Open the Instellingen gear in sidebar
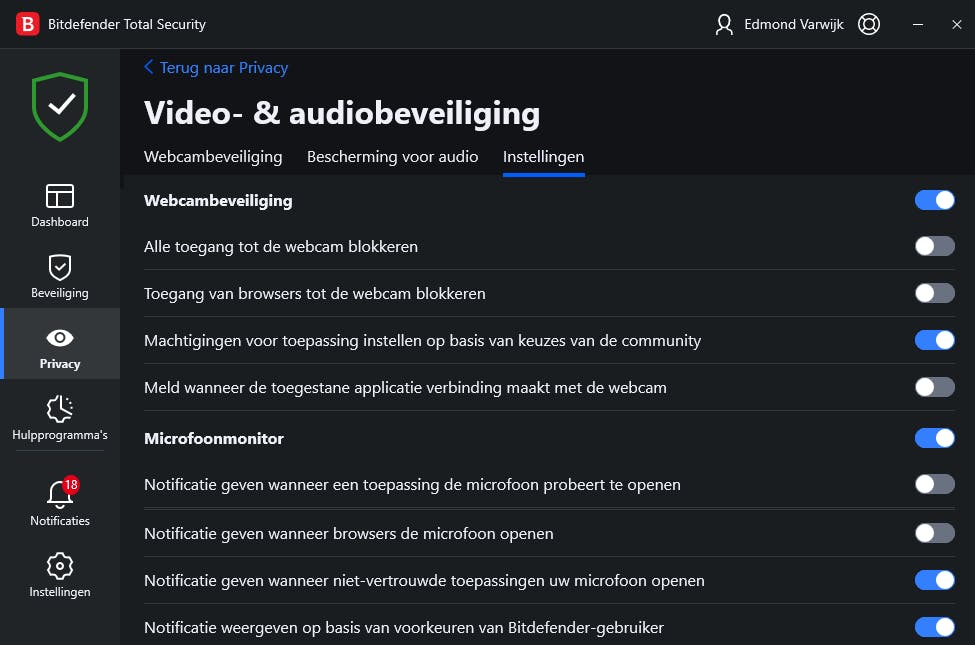The image size is (975, 645). click(60, 565)
